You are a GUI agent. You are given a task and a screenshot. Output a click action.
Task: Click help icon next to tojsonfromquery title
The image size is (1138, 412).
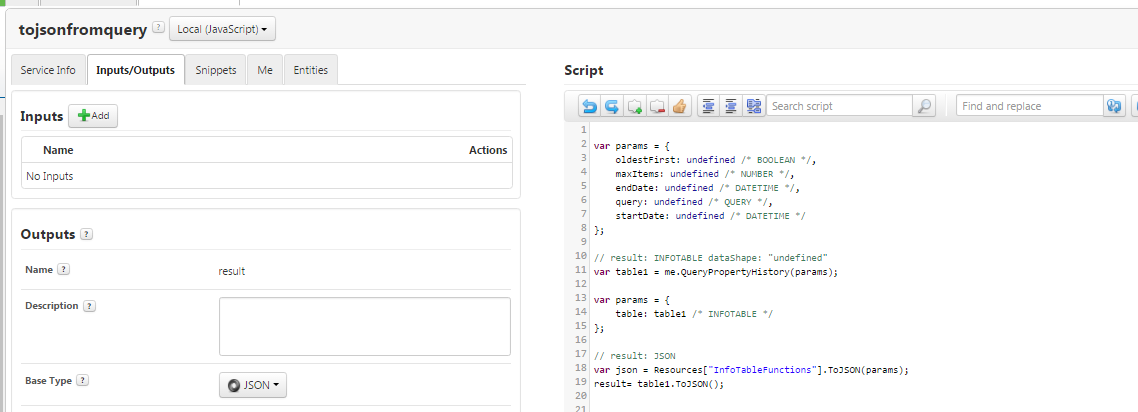click(x=159, y=28)
